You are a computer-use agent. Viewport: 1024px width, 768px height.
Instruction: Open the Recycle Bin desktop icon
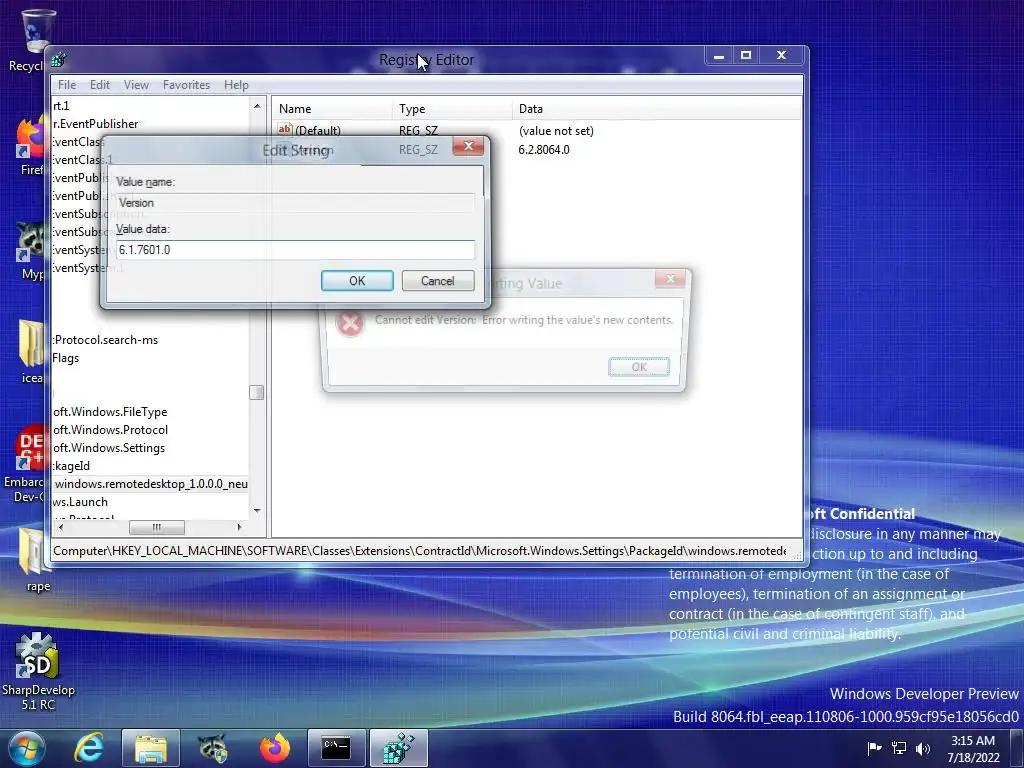click(35, 40)
